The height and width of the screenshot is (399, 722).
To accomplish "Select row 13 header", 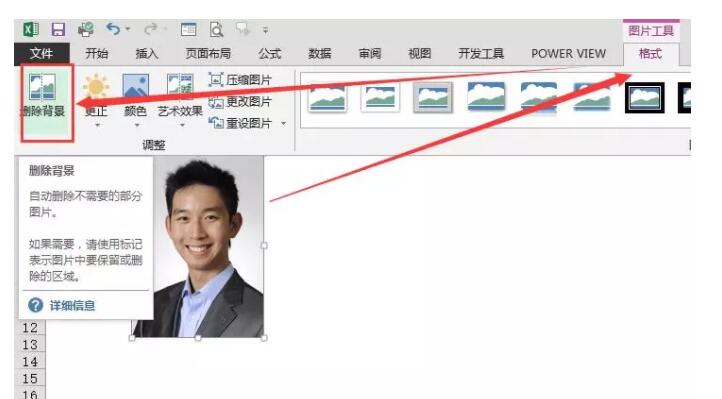I will click(30, 345).
